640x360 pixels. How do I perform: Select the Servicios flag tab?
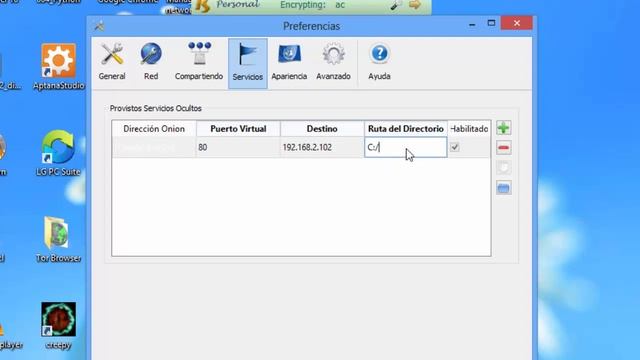click(x=248, y=63)
